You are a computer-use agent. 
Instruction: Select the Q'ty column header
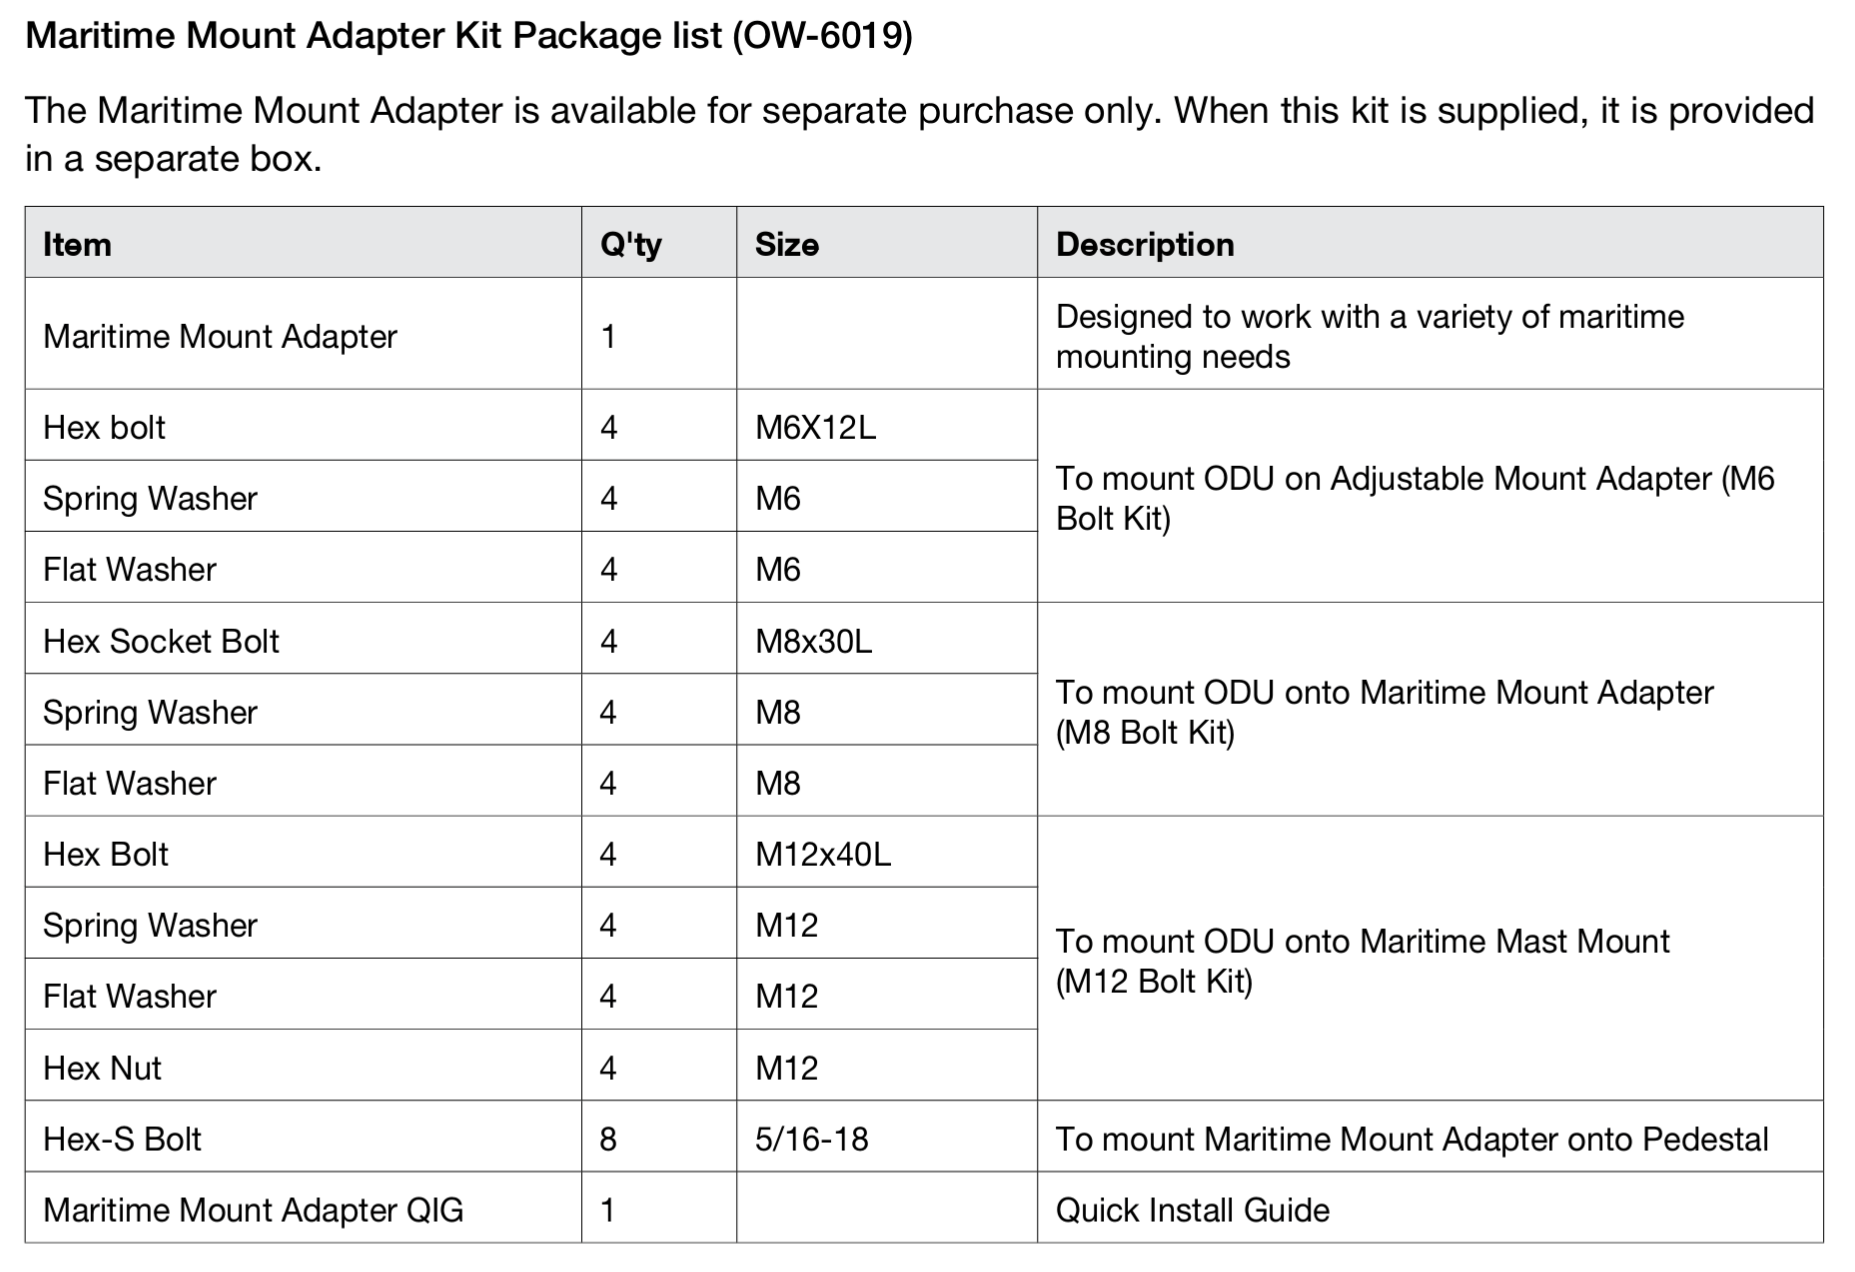659,243
